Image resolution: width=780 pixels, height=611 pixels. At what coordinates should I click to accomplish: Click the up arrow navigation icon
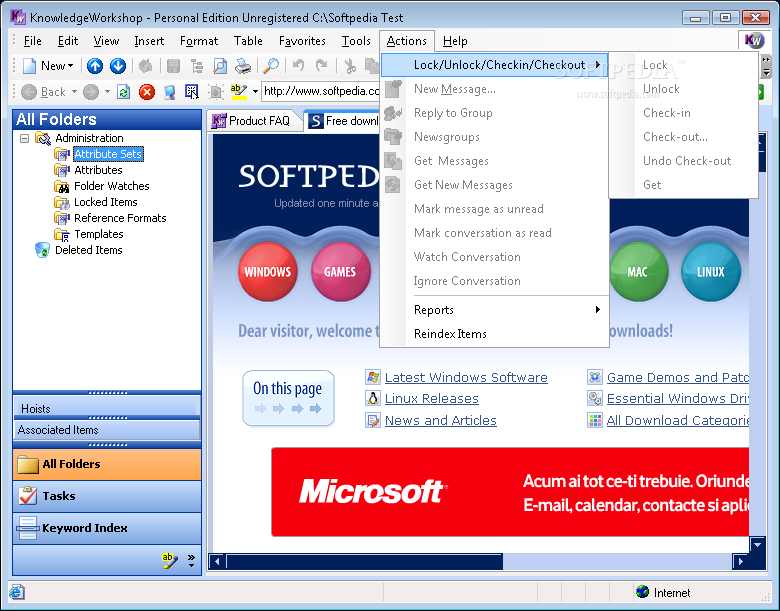95,66
